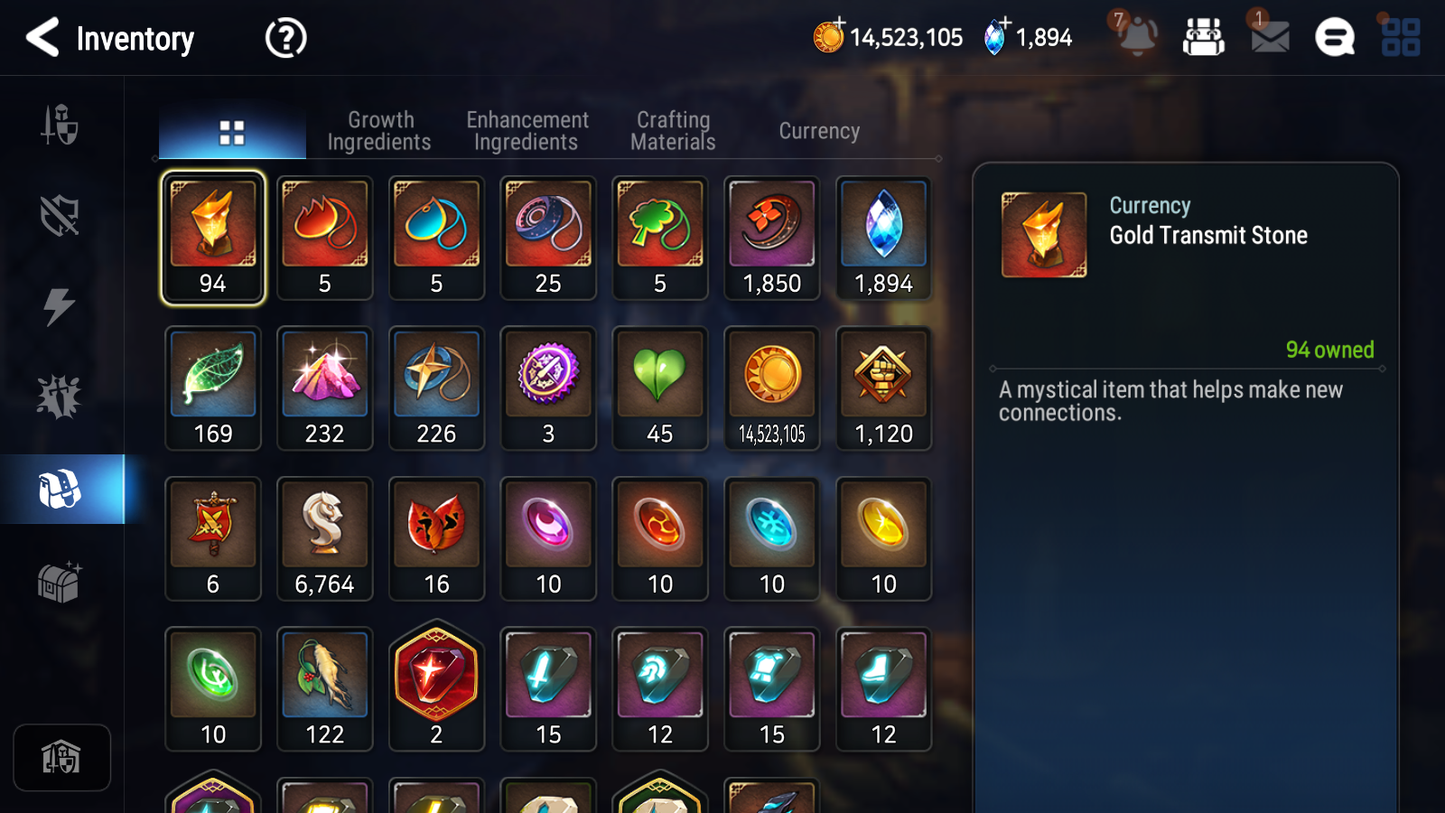
Task: Open the top-right grid menu icon
Action: click(x=1400, y=38)
